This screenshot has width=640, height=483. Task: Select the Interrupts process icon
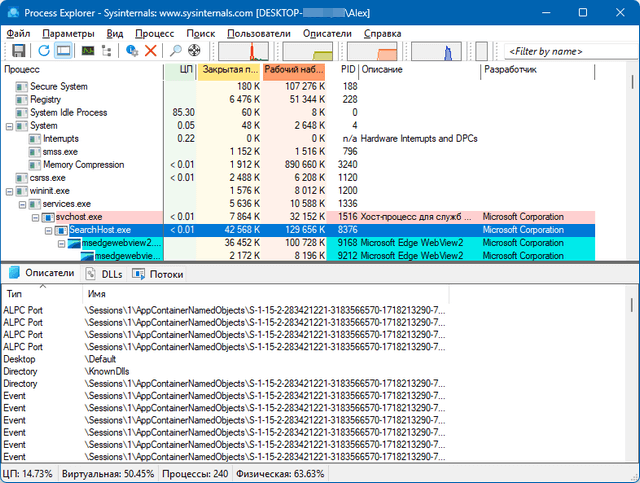pos(35,139)
